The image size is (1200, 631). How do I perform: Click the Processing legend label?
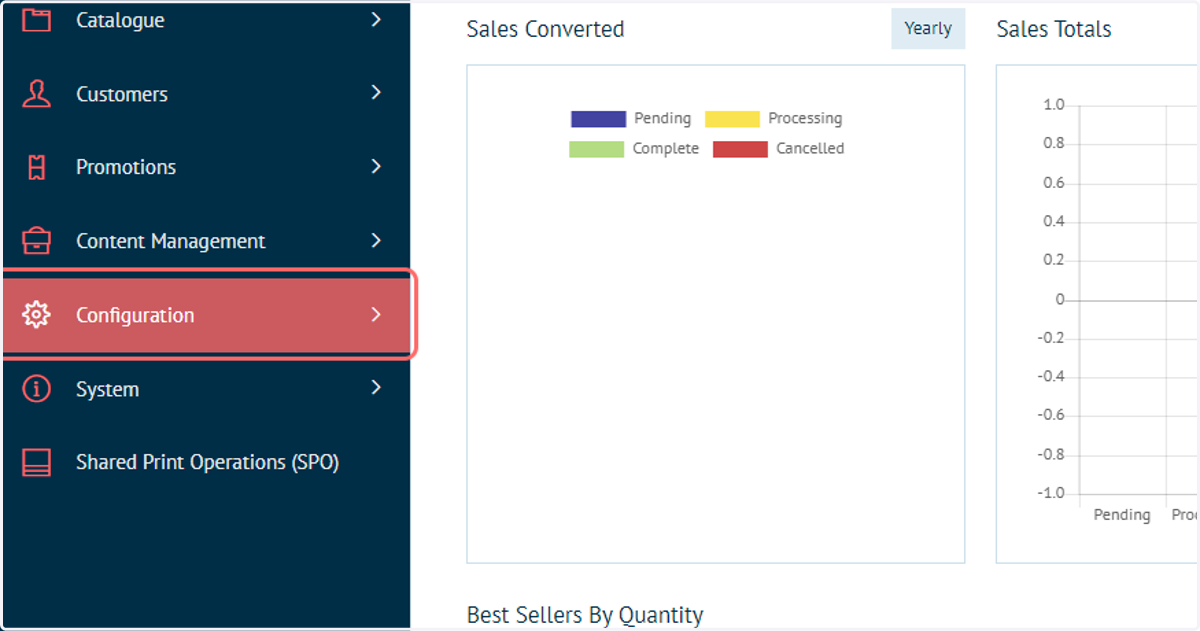805,118
